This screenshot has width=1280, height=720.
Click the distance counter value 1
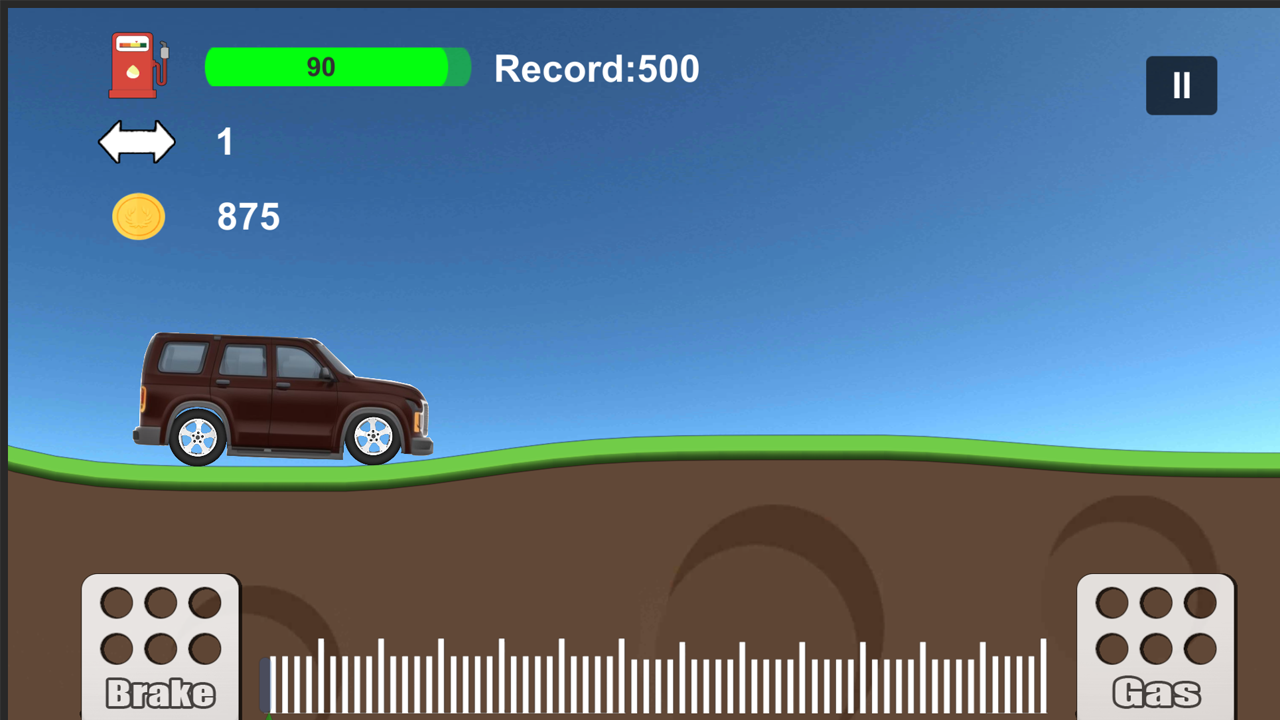(225, 142)
